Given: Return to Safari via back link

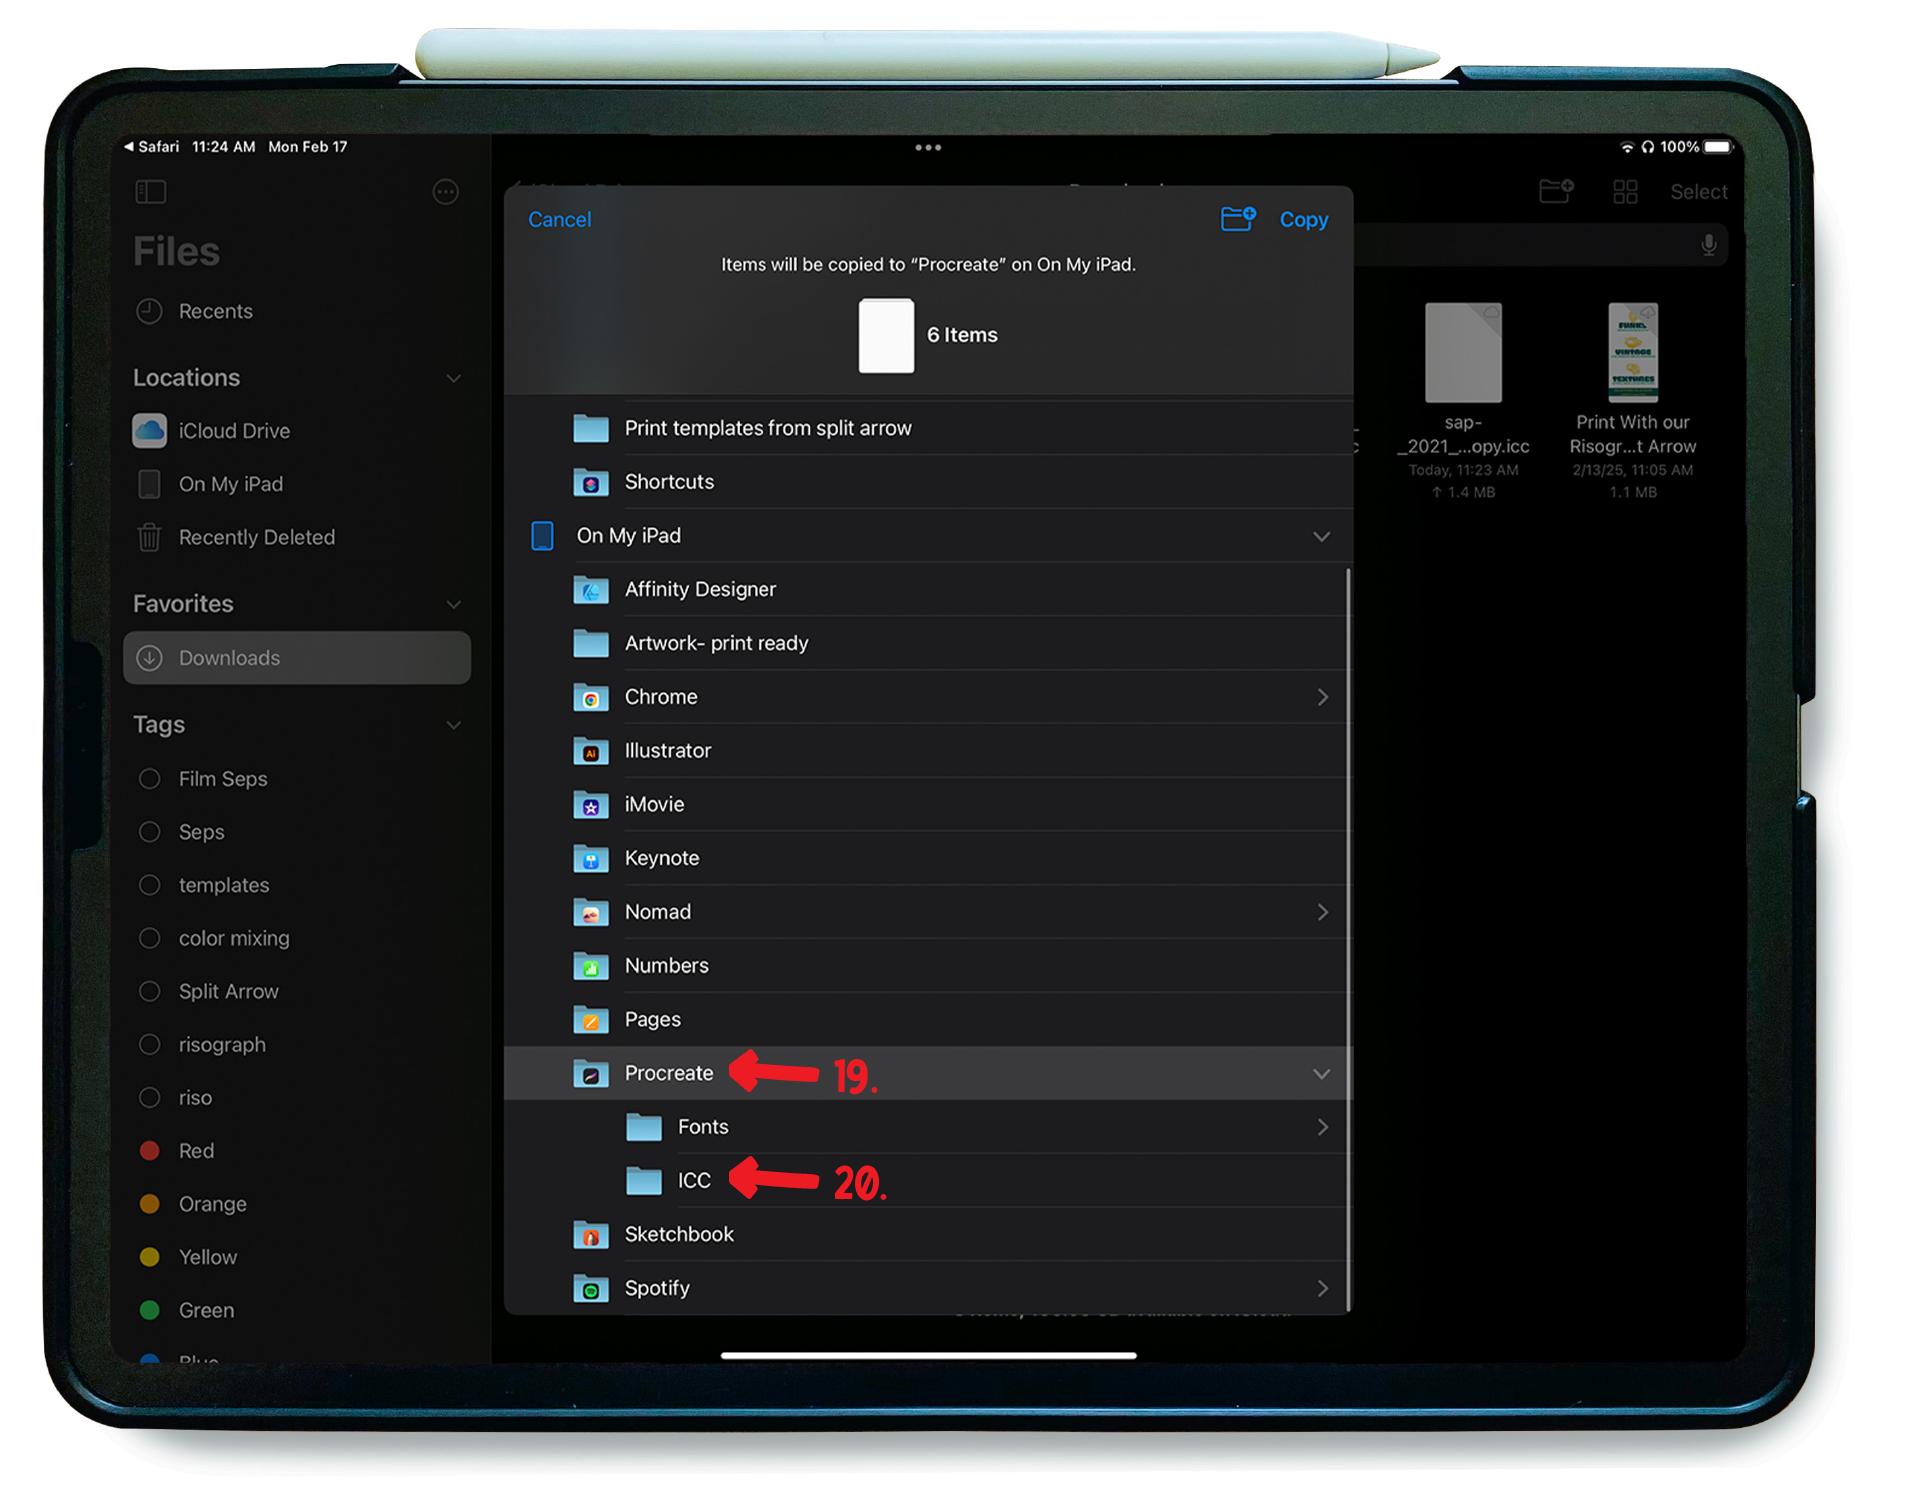Looking at the screenshot, I should 151,146.
